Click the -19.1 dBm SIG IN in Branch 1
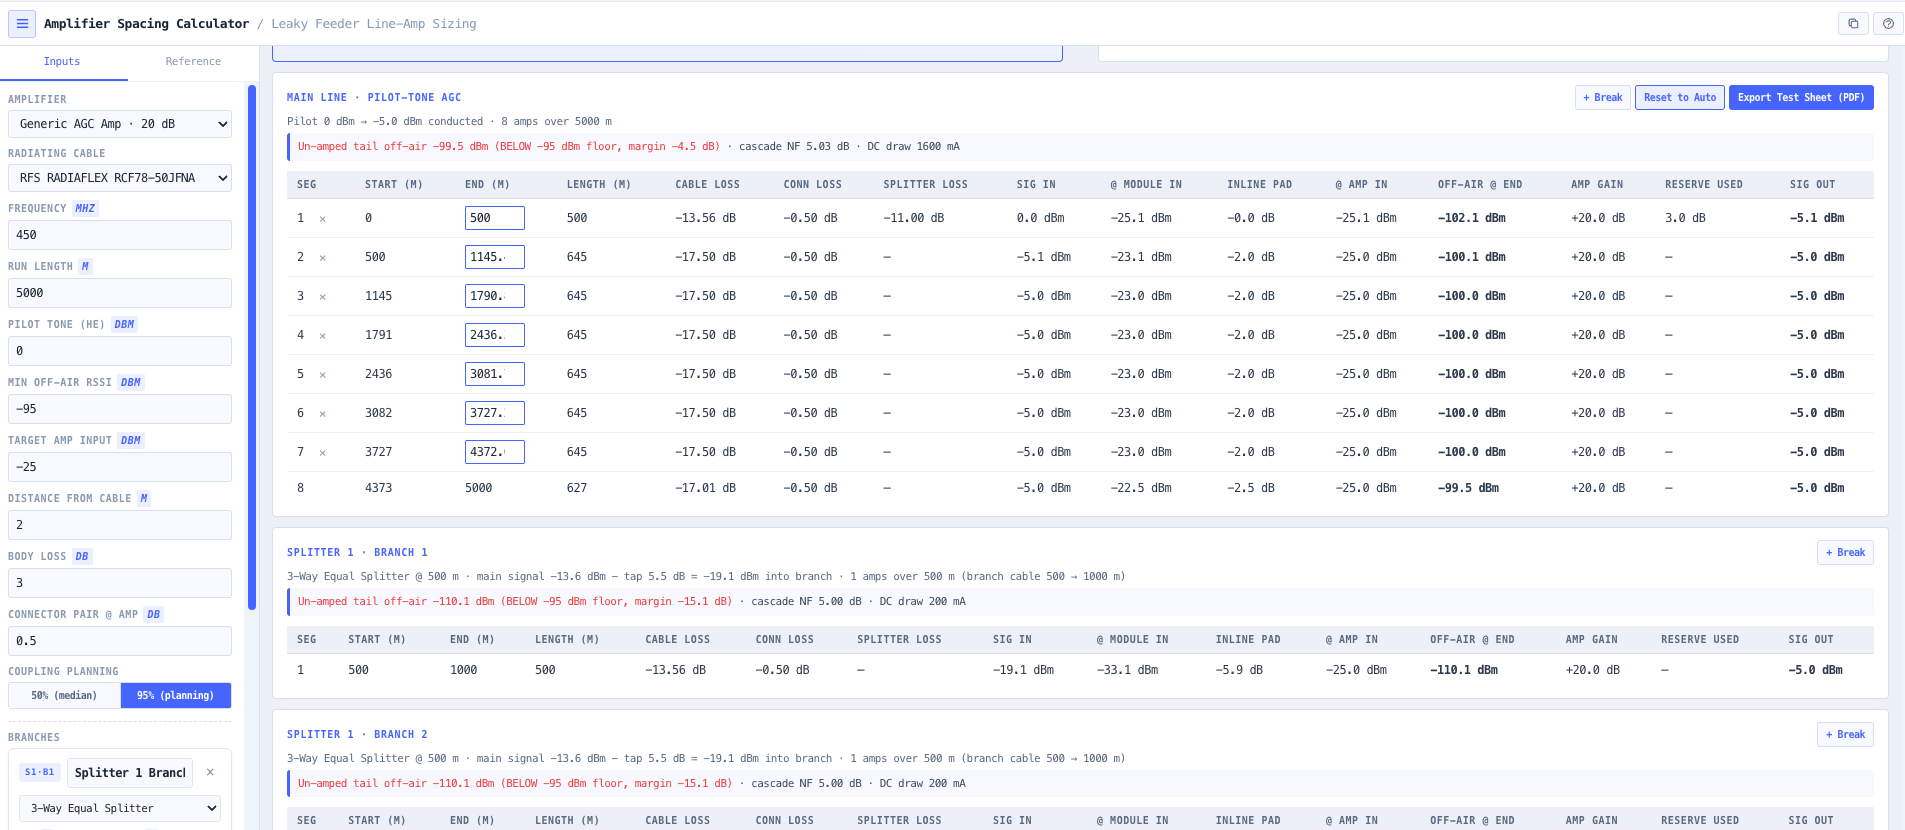Image resolution: width=1905 pixels, height=830 pixels. [x=1023, y=670]
